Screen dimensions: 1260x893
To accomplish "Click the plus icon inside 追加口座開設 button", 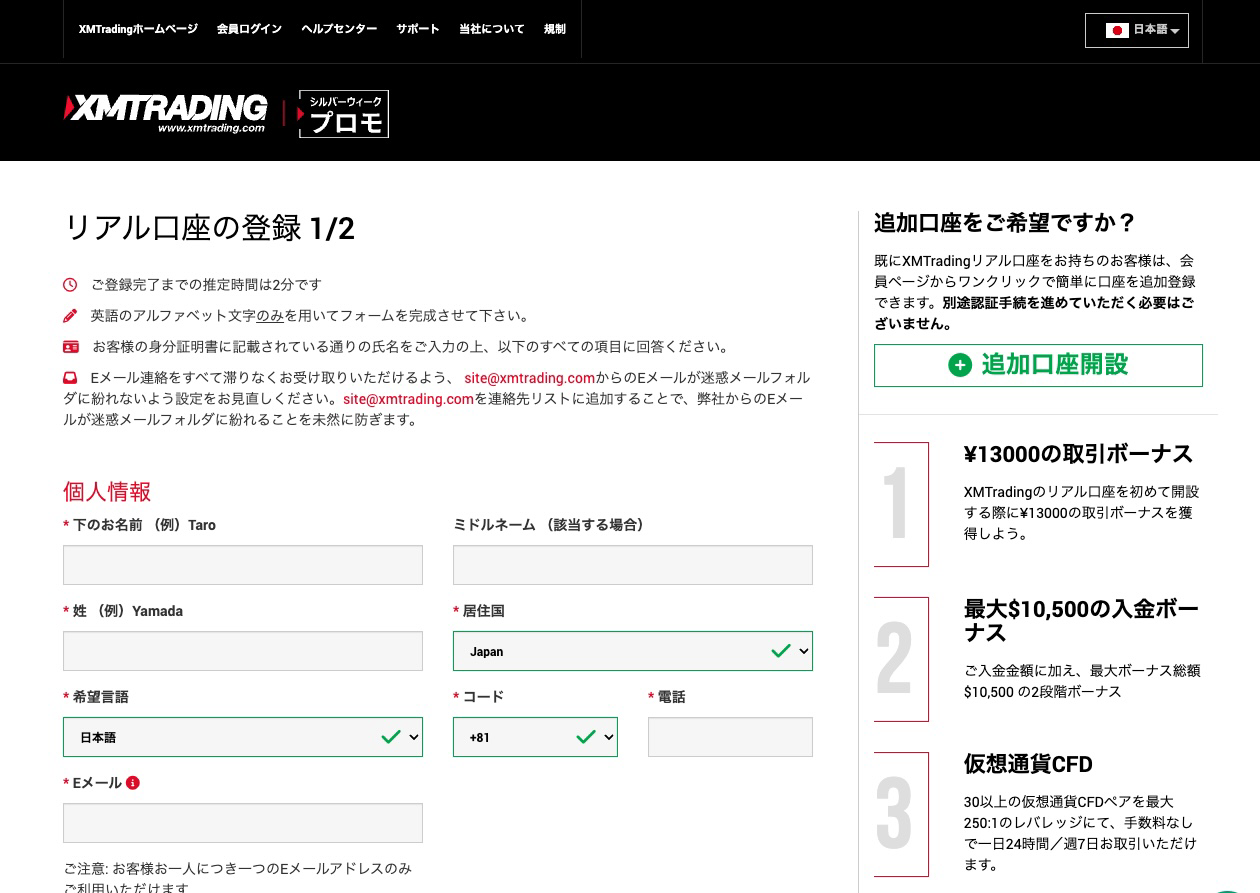I will point(960,365).
